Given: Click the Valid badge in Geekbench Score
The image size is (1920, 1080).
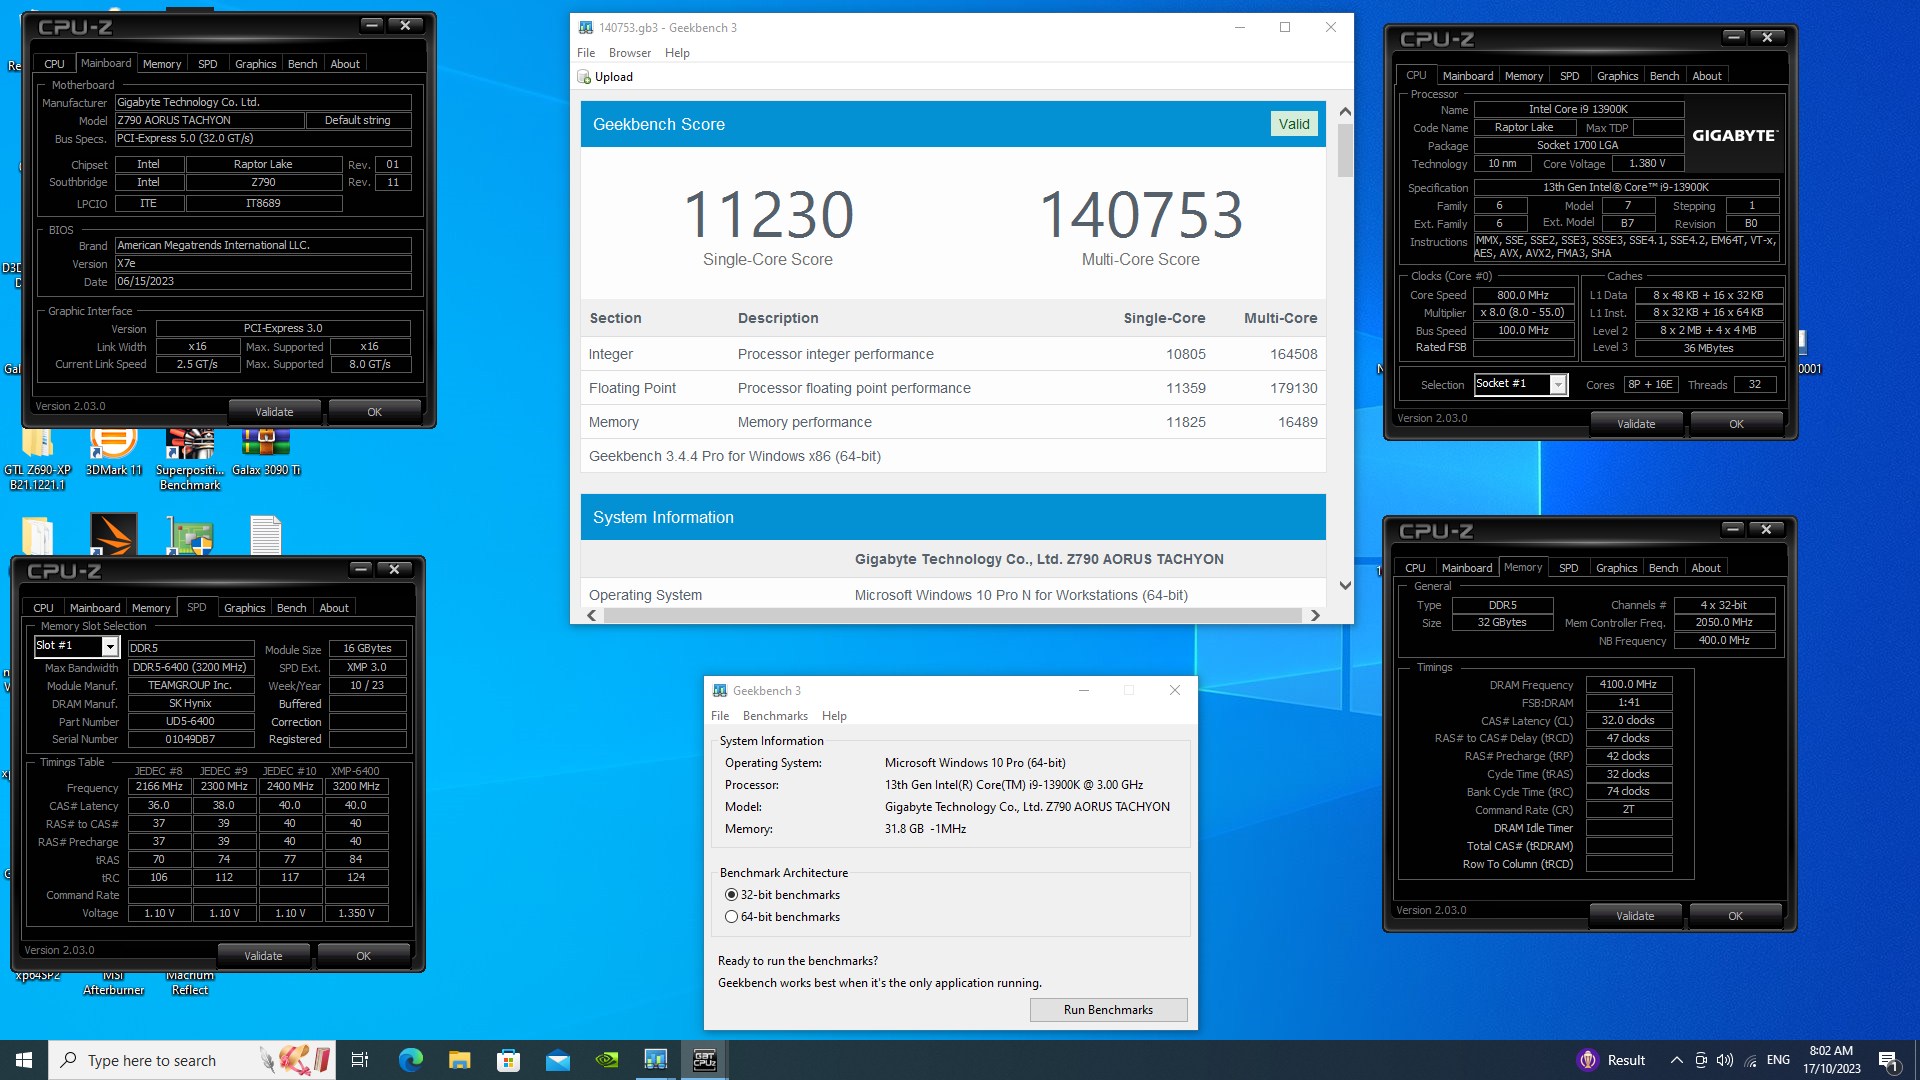Looking at the screenshot, I should click(1294, 124).
